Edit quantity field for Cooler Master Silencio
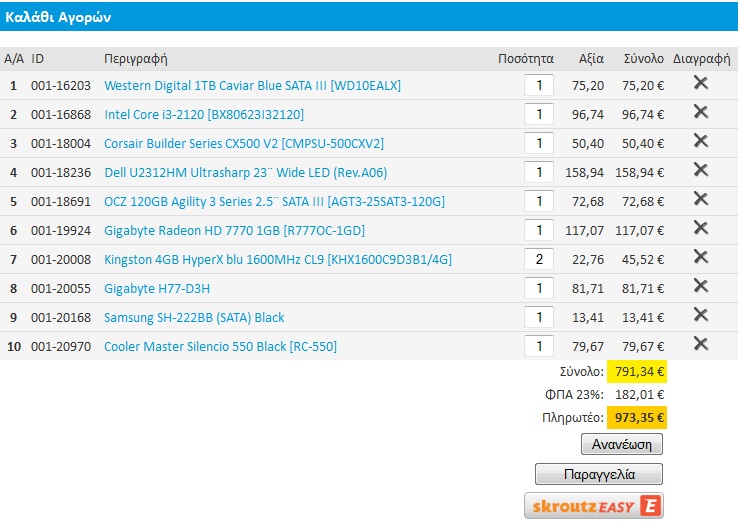The height and width of the screenshot is (522, 743). [539, 346]
